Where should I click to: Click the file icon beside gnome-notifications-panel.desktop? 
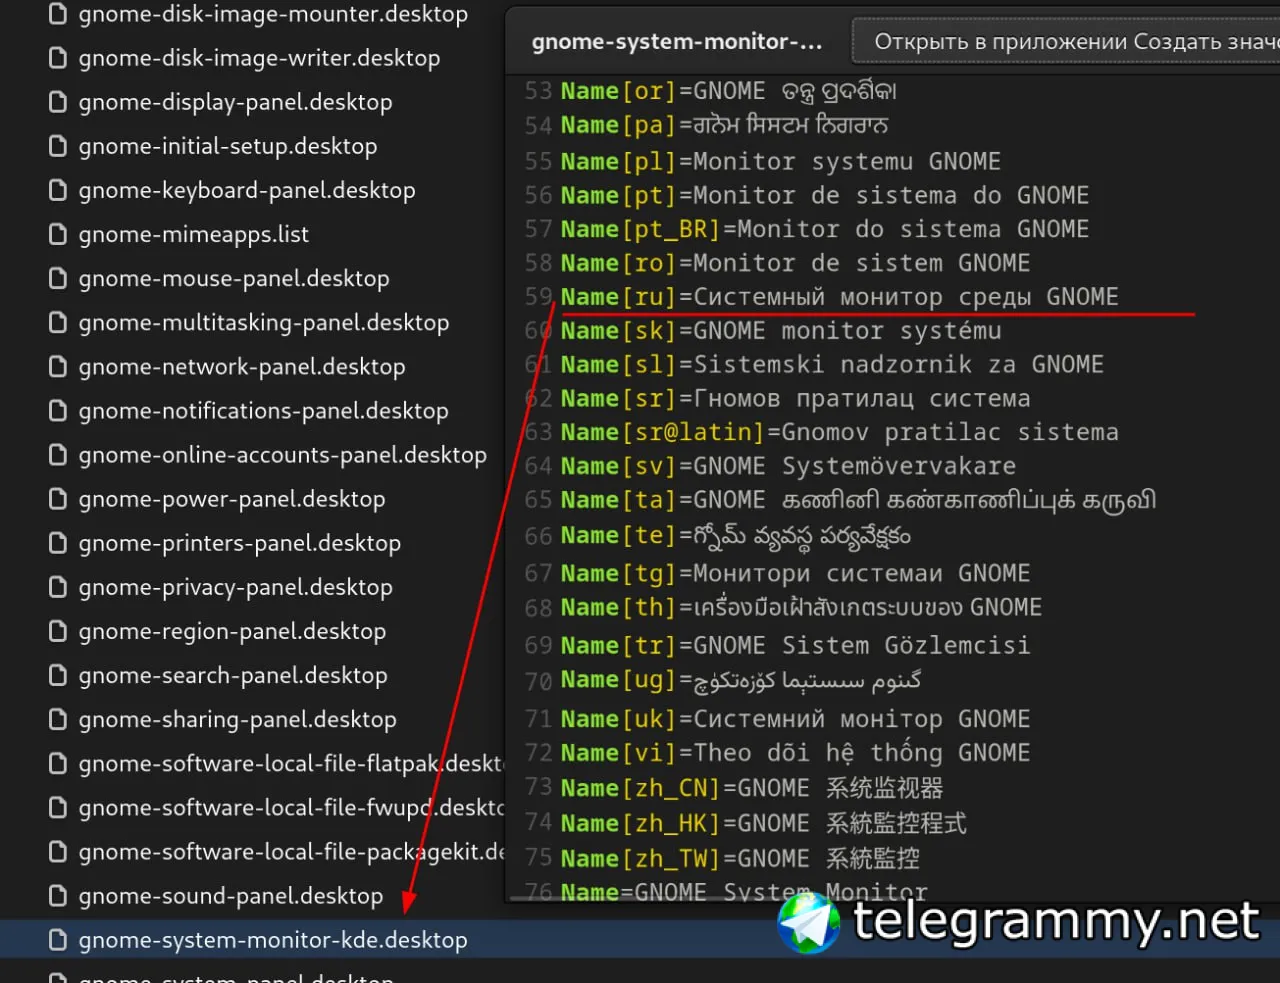click(x=58, y=410)
